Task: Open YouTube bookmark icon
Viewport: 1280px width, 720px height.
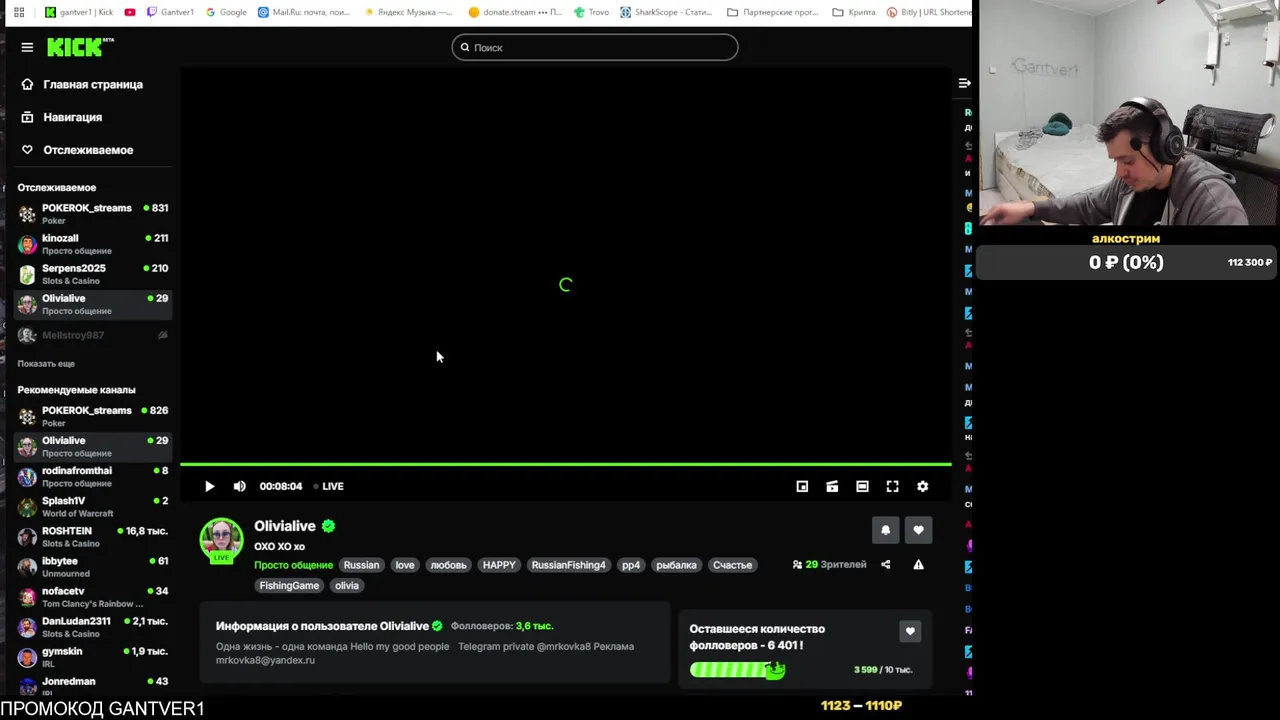Action: click(x=130, y=12)
